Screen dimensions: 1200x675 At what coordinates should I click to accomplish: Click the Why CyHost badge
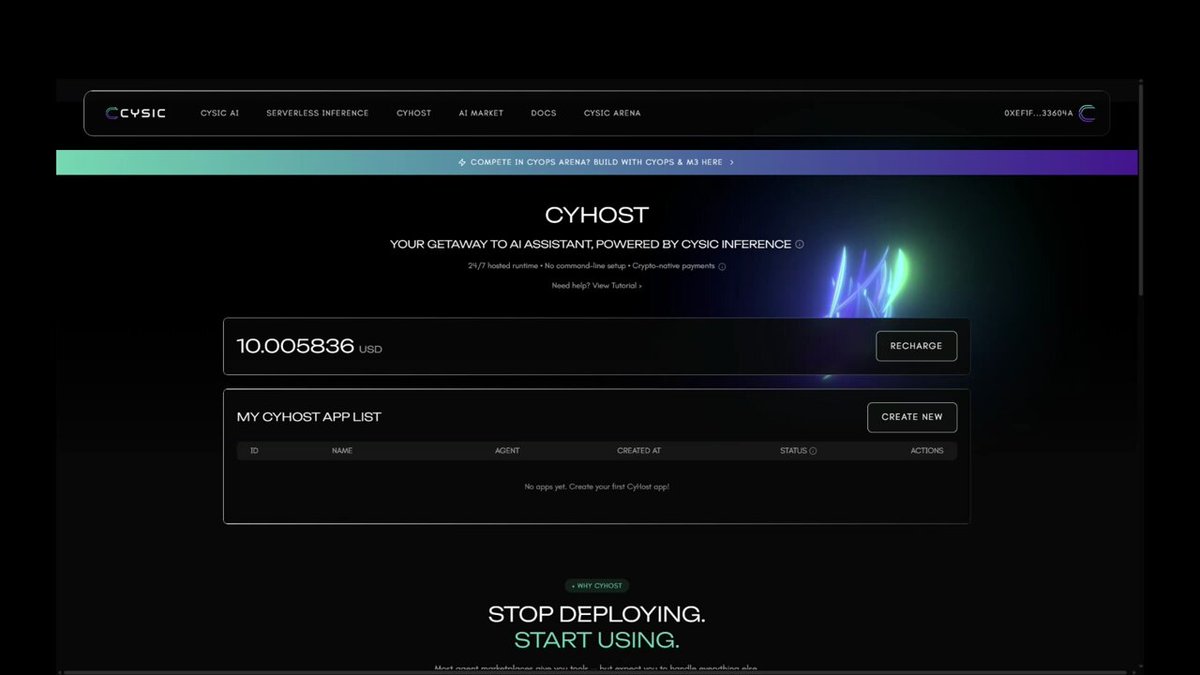pos(597,586)
